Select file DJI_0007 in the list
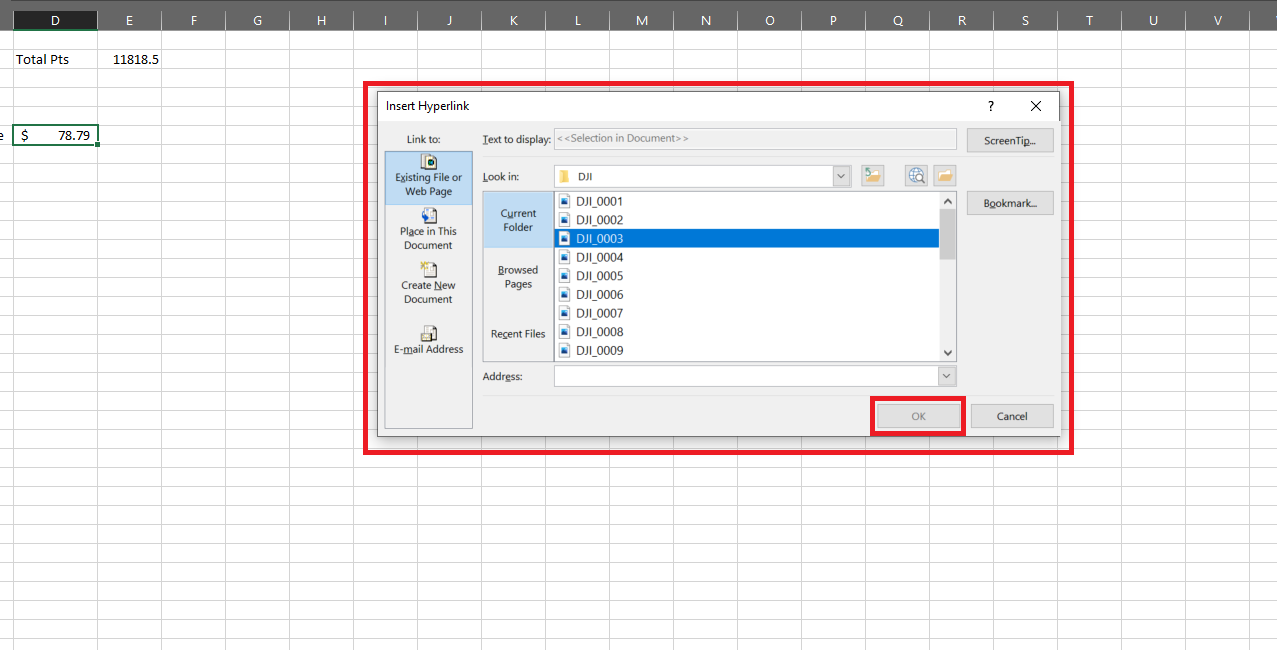This screenshot has height=650, width=1277. (x=599, y=314)
